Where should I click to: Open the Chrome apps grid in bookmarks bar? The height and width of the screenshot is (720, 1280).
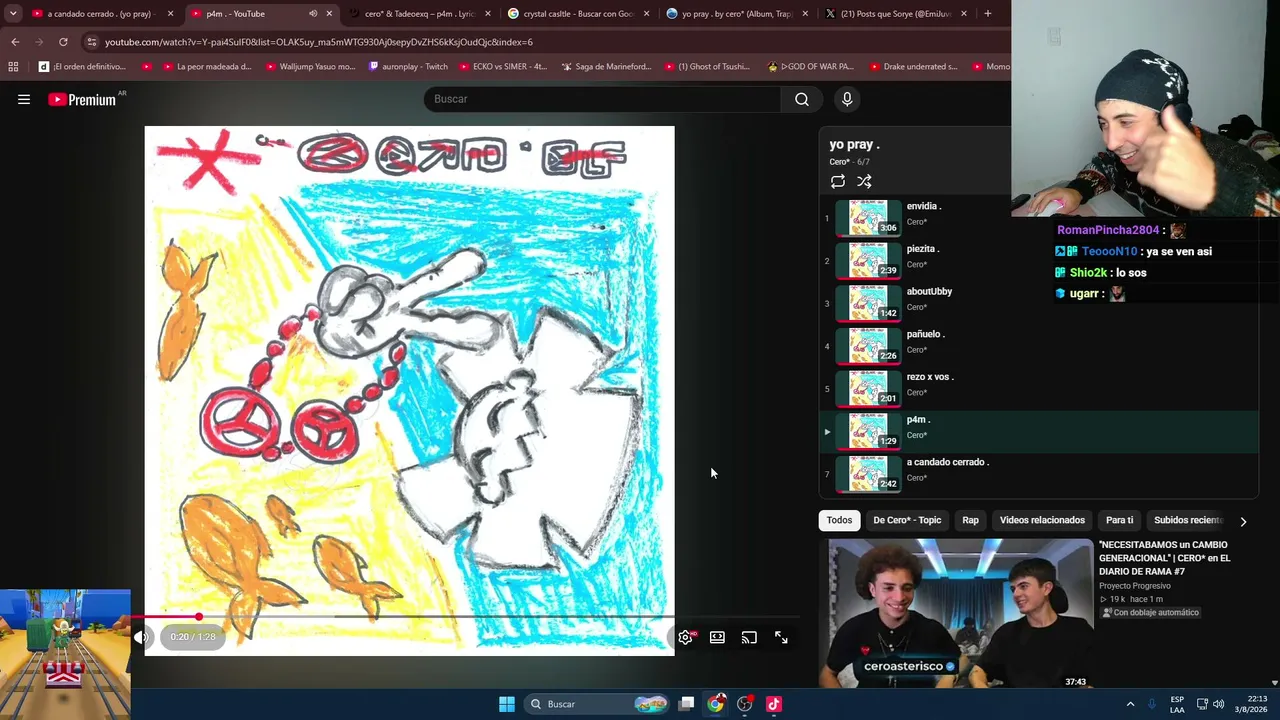point(13,67)
